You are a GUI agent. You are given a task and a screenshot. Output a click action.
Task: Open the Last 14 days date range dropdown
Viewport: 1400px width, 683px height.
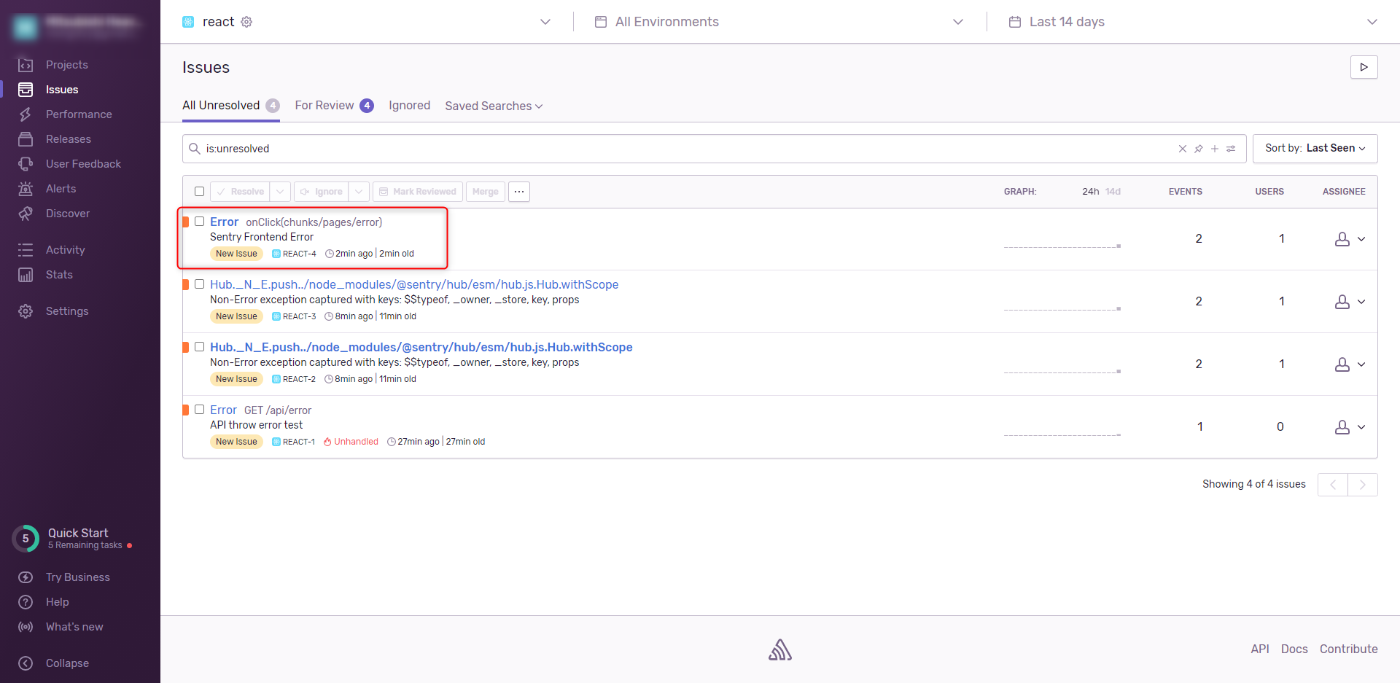[x=1193, y=22]
